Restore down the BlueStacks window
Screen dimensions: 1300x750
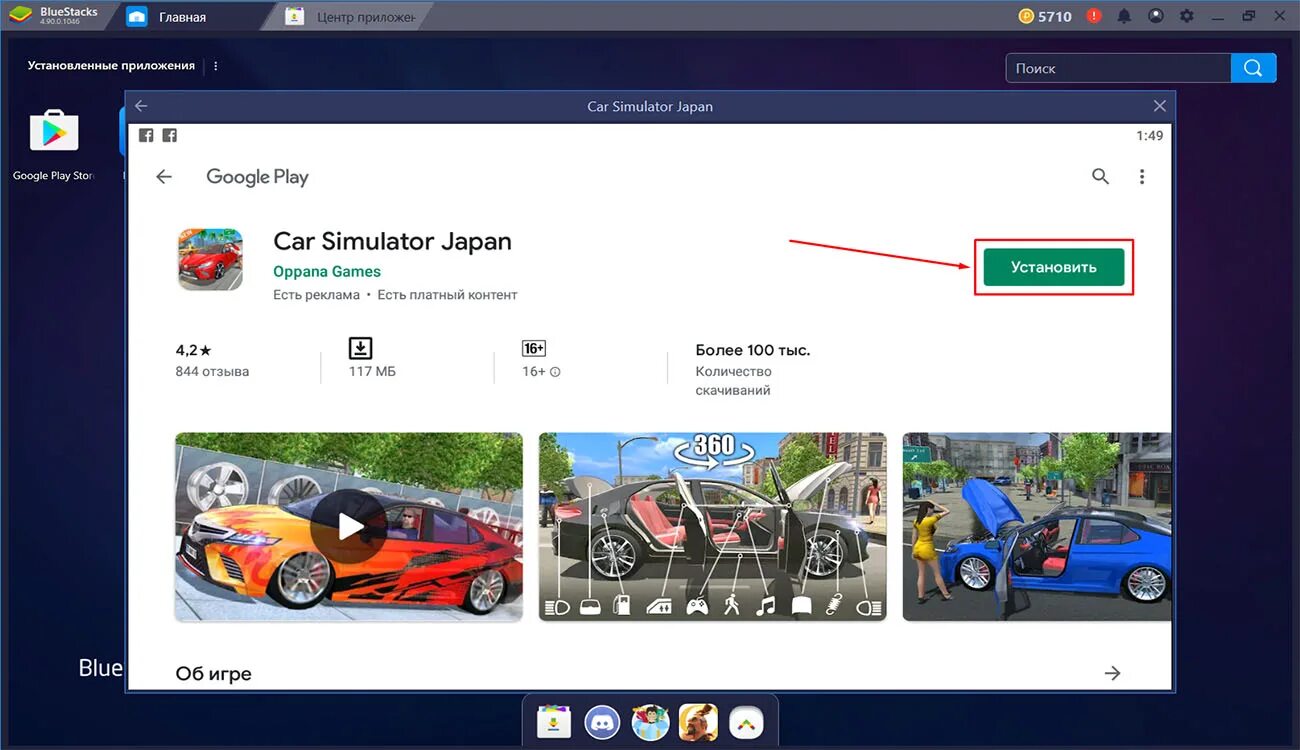1249,16
